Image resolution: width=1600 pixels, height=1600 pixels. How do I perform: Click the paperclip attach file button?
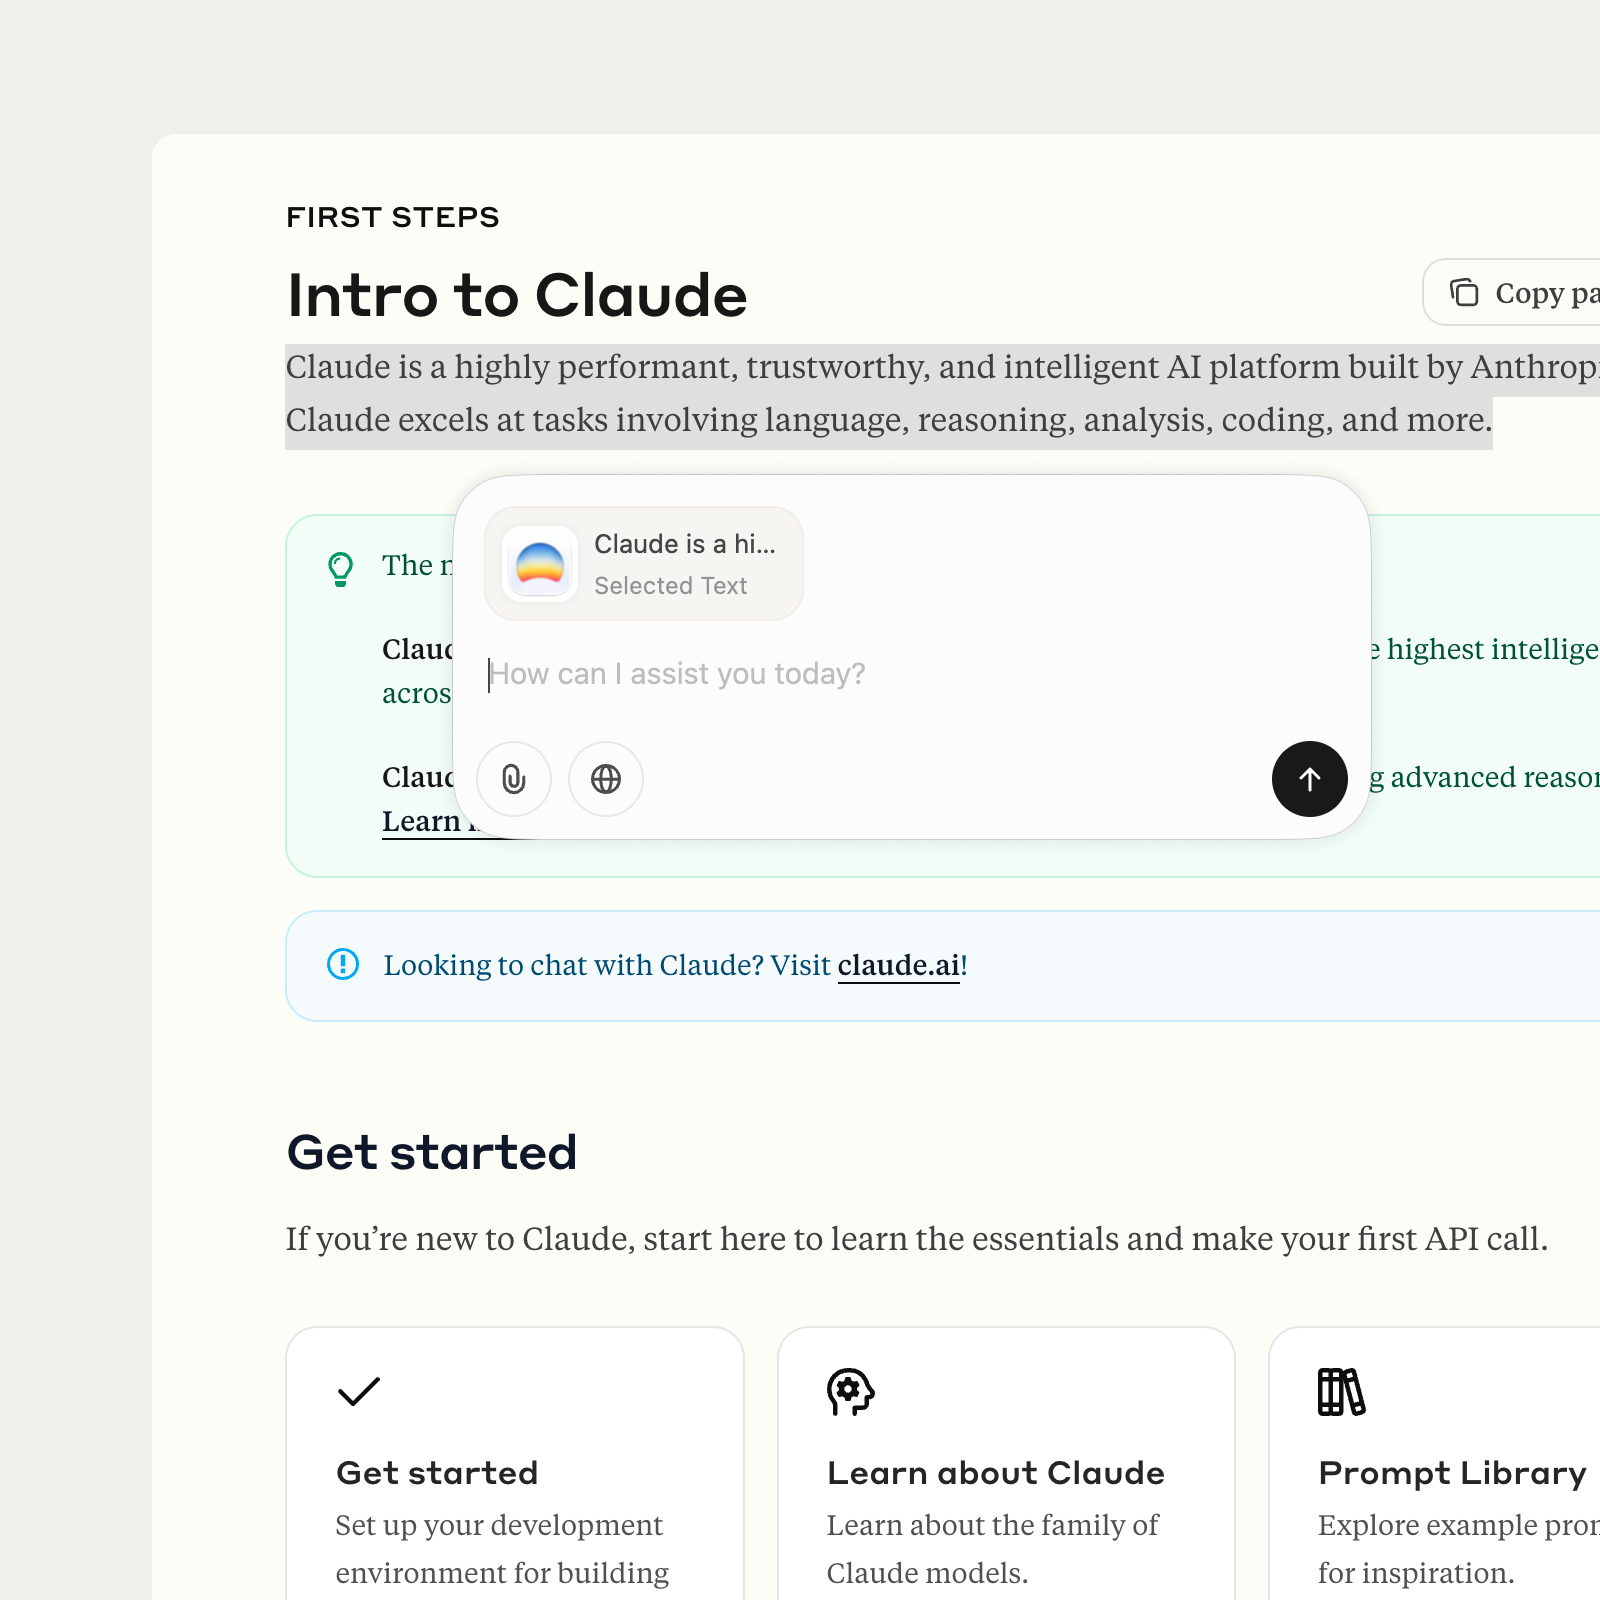pos(513,779)
